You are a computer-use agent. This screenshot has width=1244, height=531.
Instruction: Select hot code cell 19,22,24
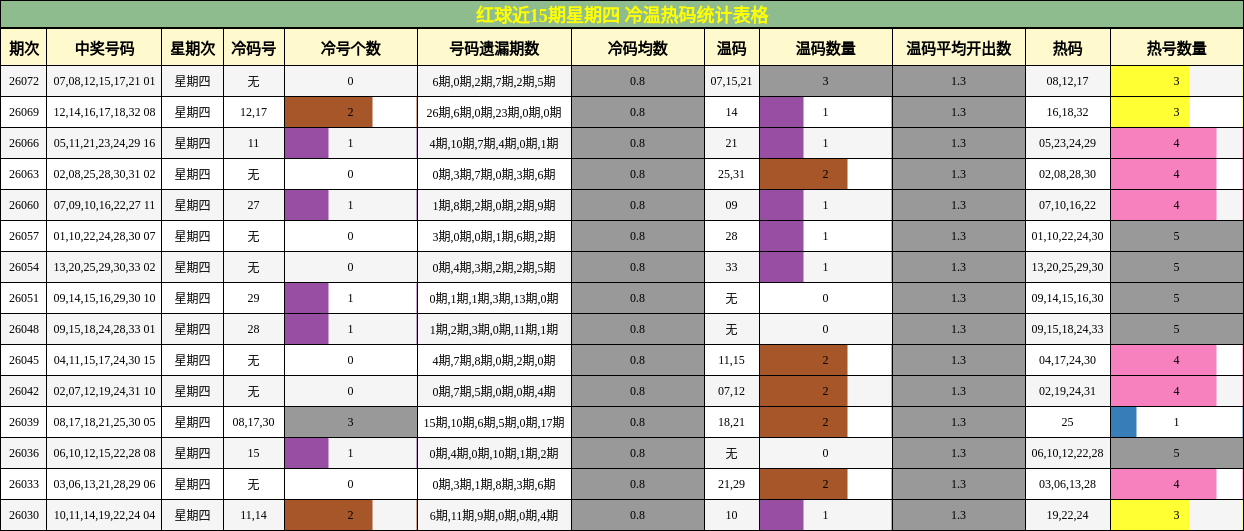click(x=1068, y=515)
